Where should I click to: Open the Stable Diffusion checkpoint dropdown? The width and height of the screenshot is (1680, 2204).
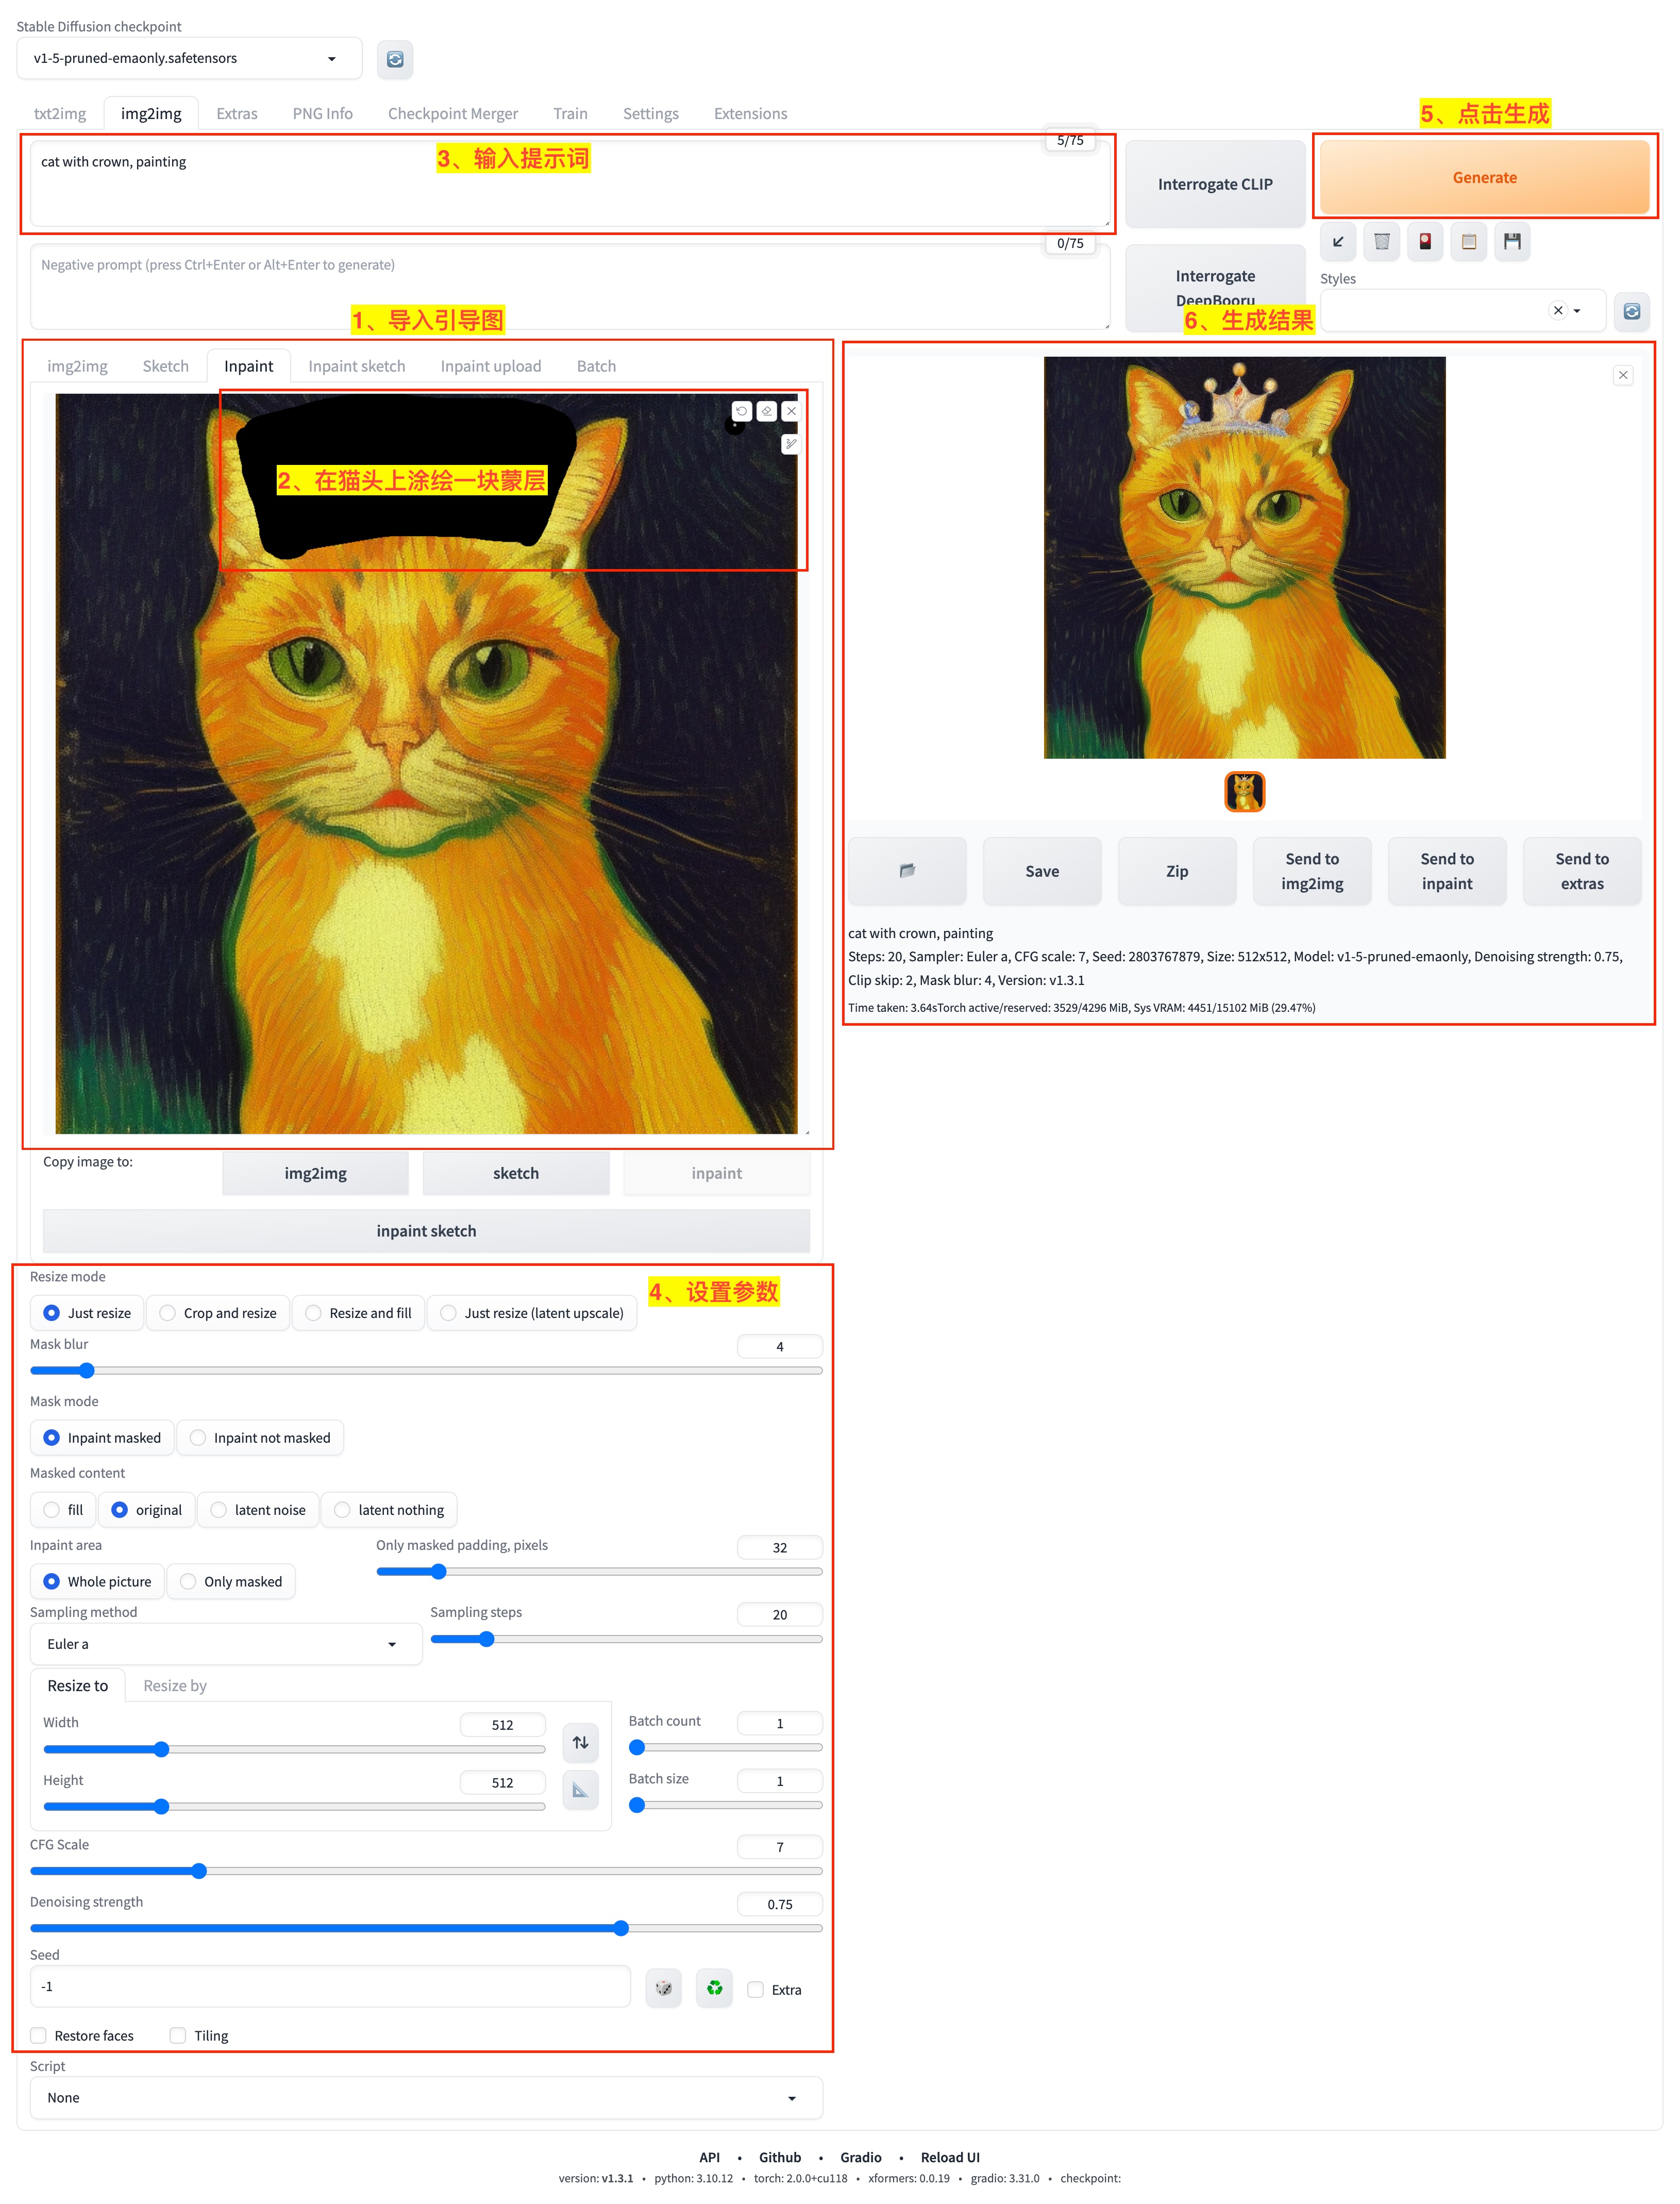pos(189,58)
